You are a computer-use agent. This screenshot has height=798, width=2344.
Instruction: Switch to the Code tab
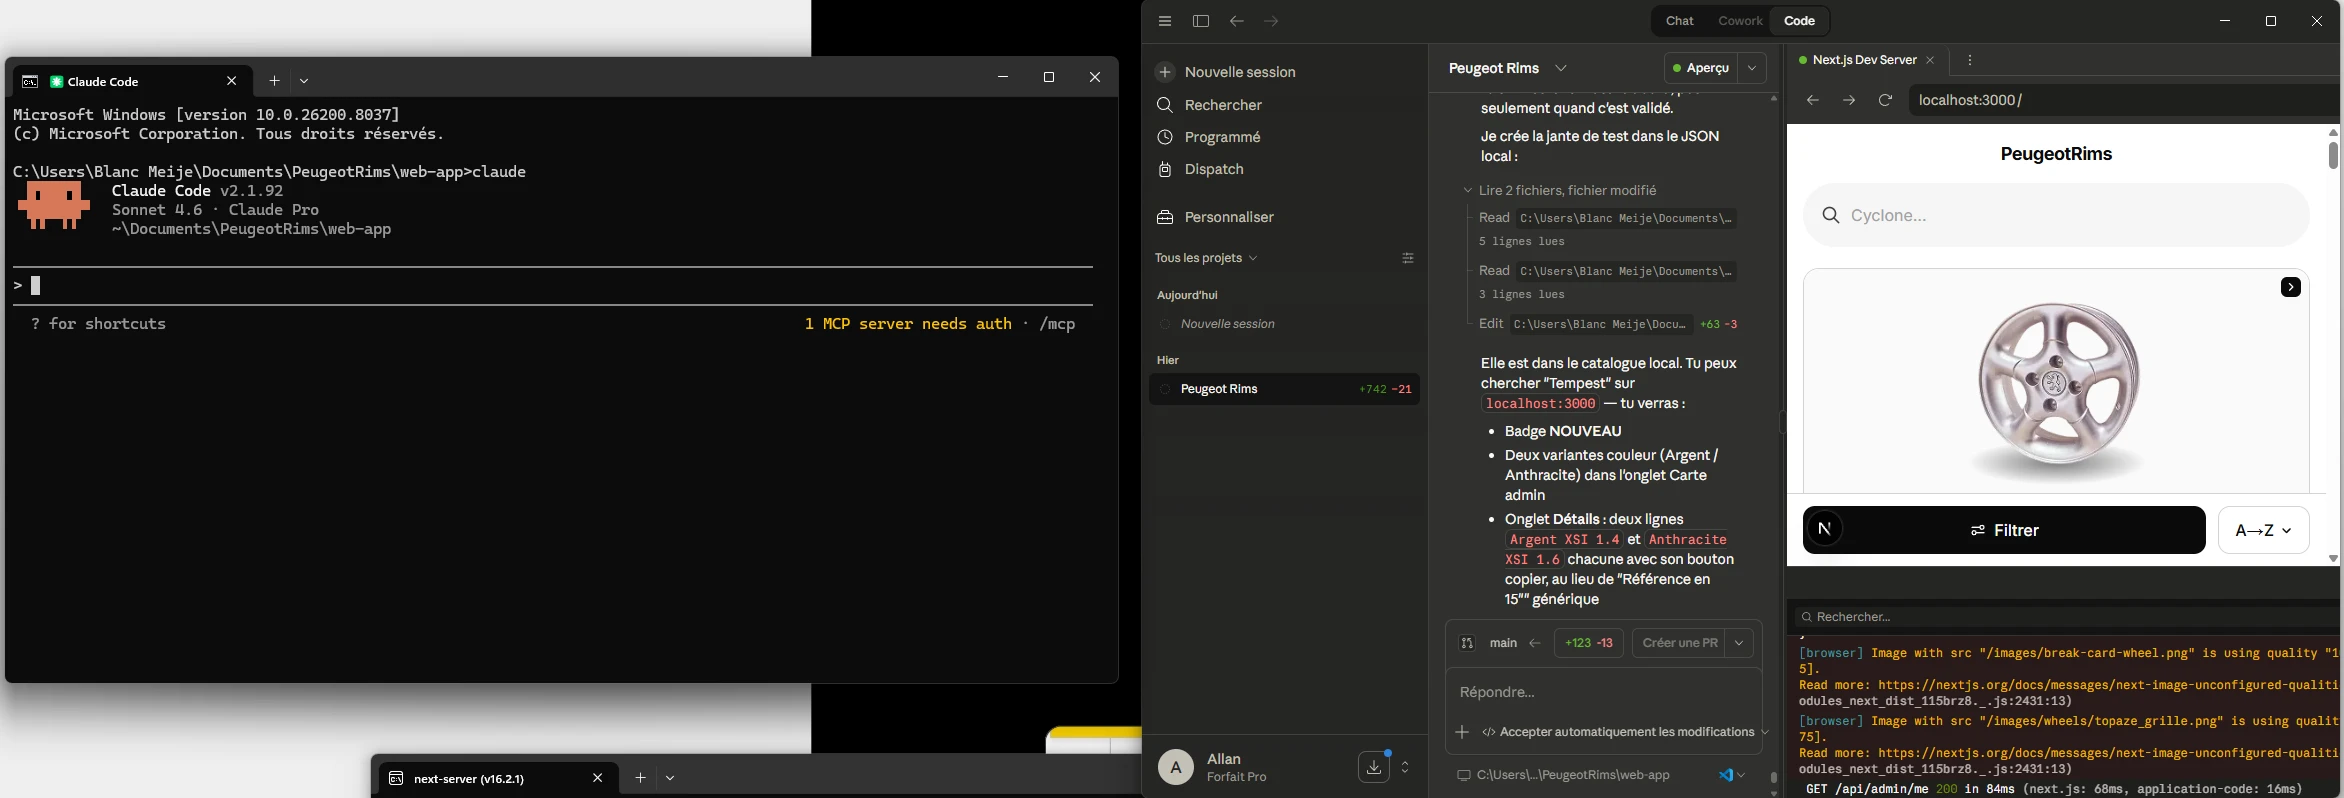[1799, 21]
